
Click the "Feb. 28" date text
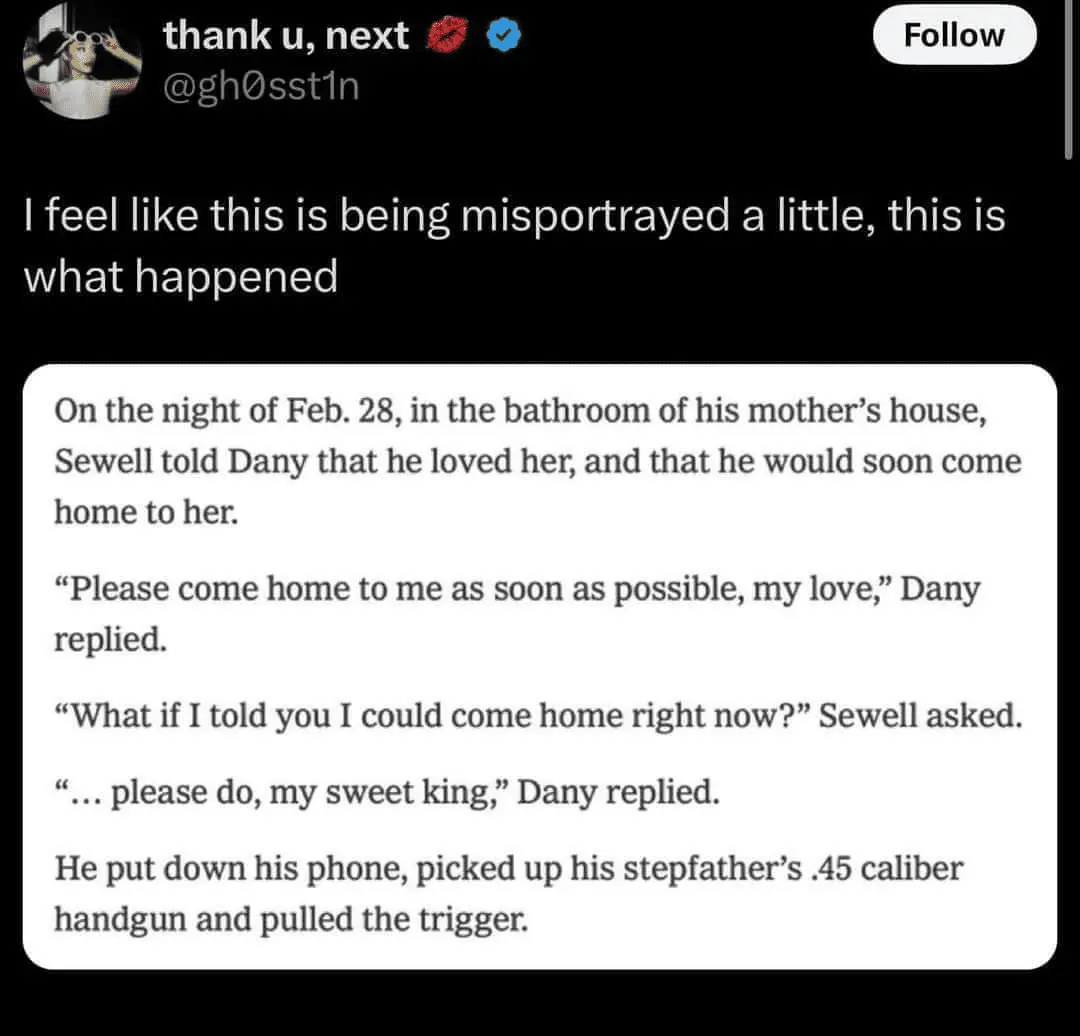point(342,411)
